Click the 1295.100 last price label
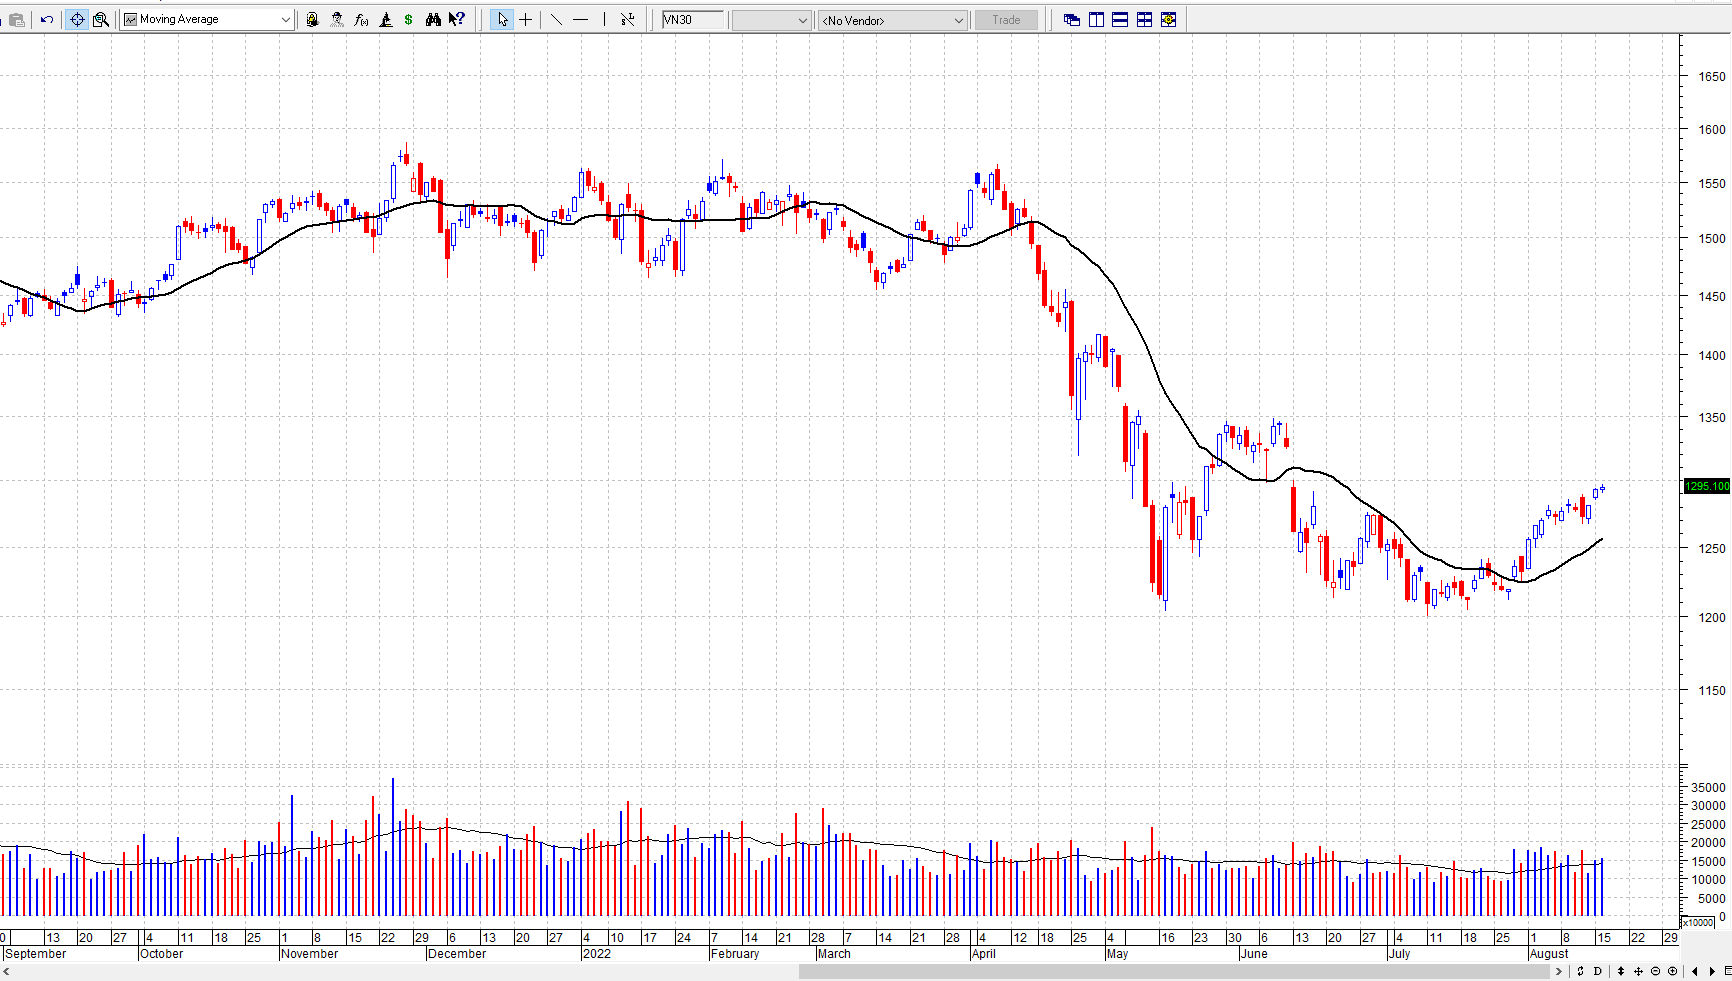Viewport: 1732px width, 981px height. pos(1707,486)
